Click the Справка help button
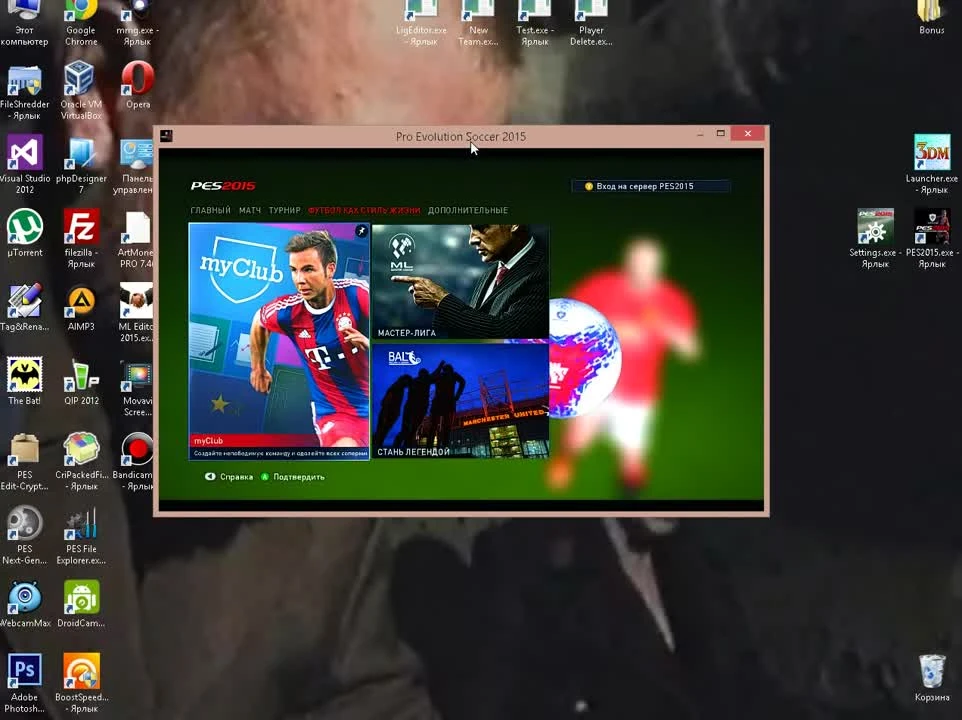 click(229, 477)
